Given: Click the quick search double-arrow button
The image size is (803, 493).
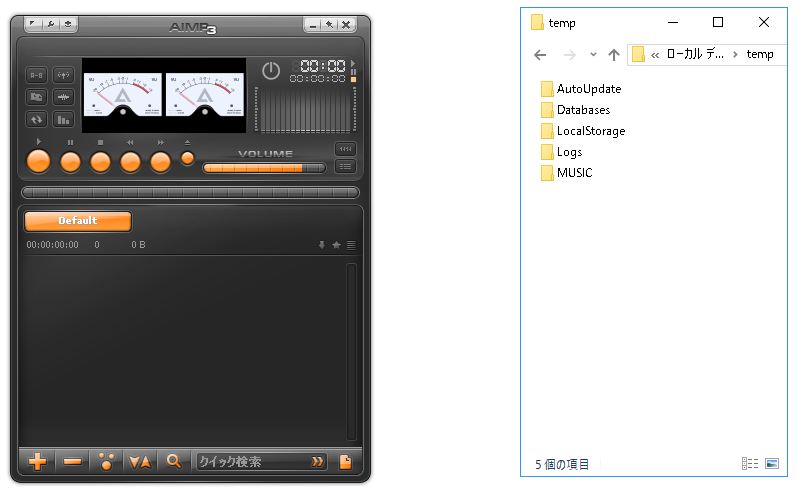Looking at the screenshot, I should (x=318, y=462).
